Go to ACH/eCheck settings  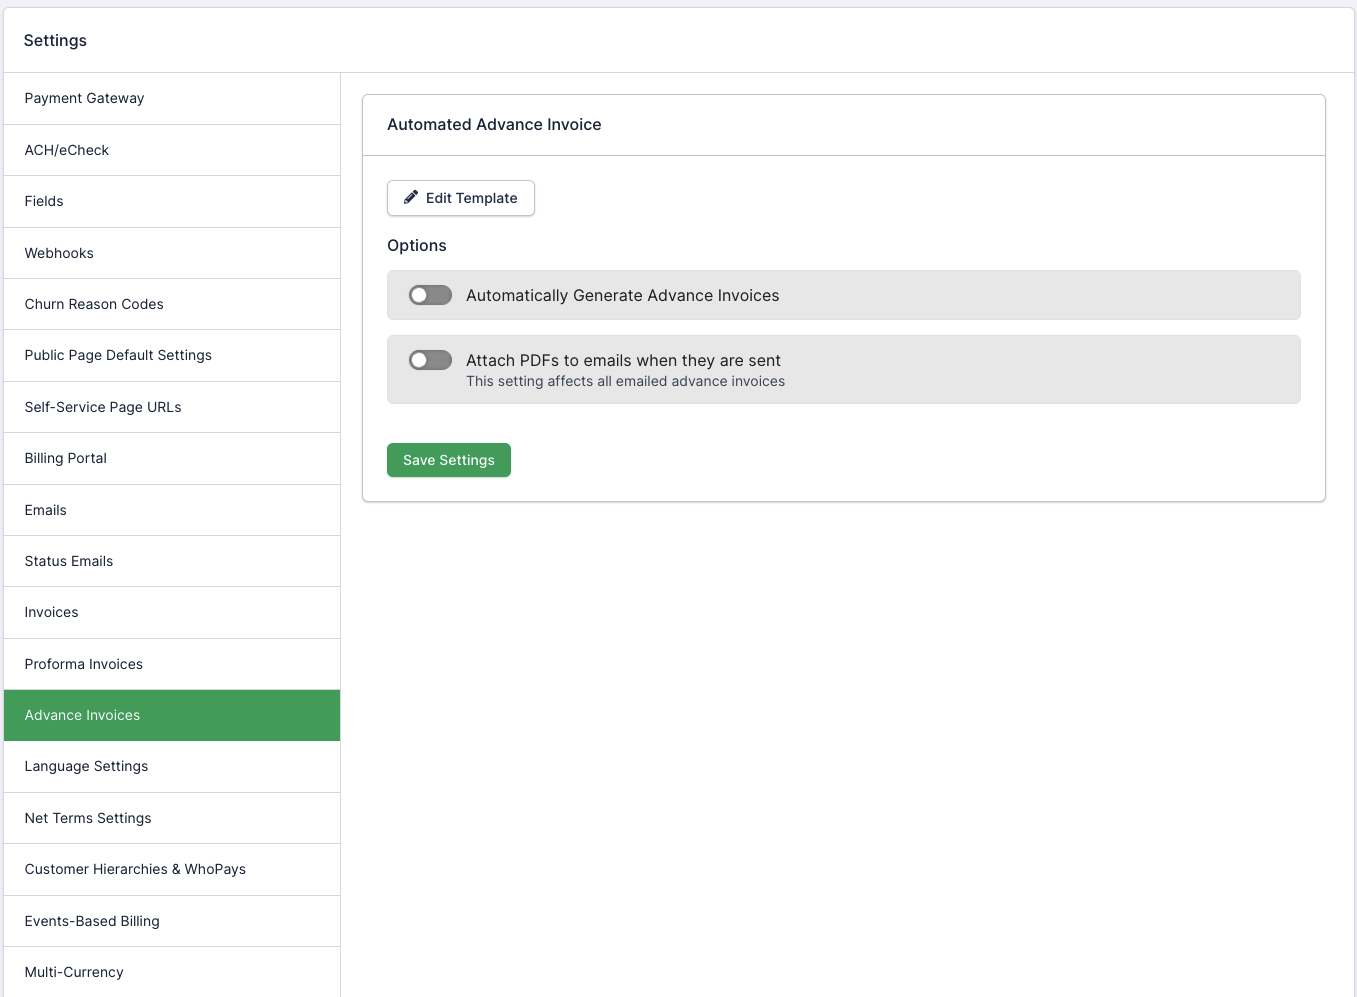click(67, 150)
